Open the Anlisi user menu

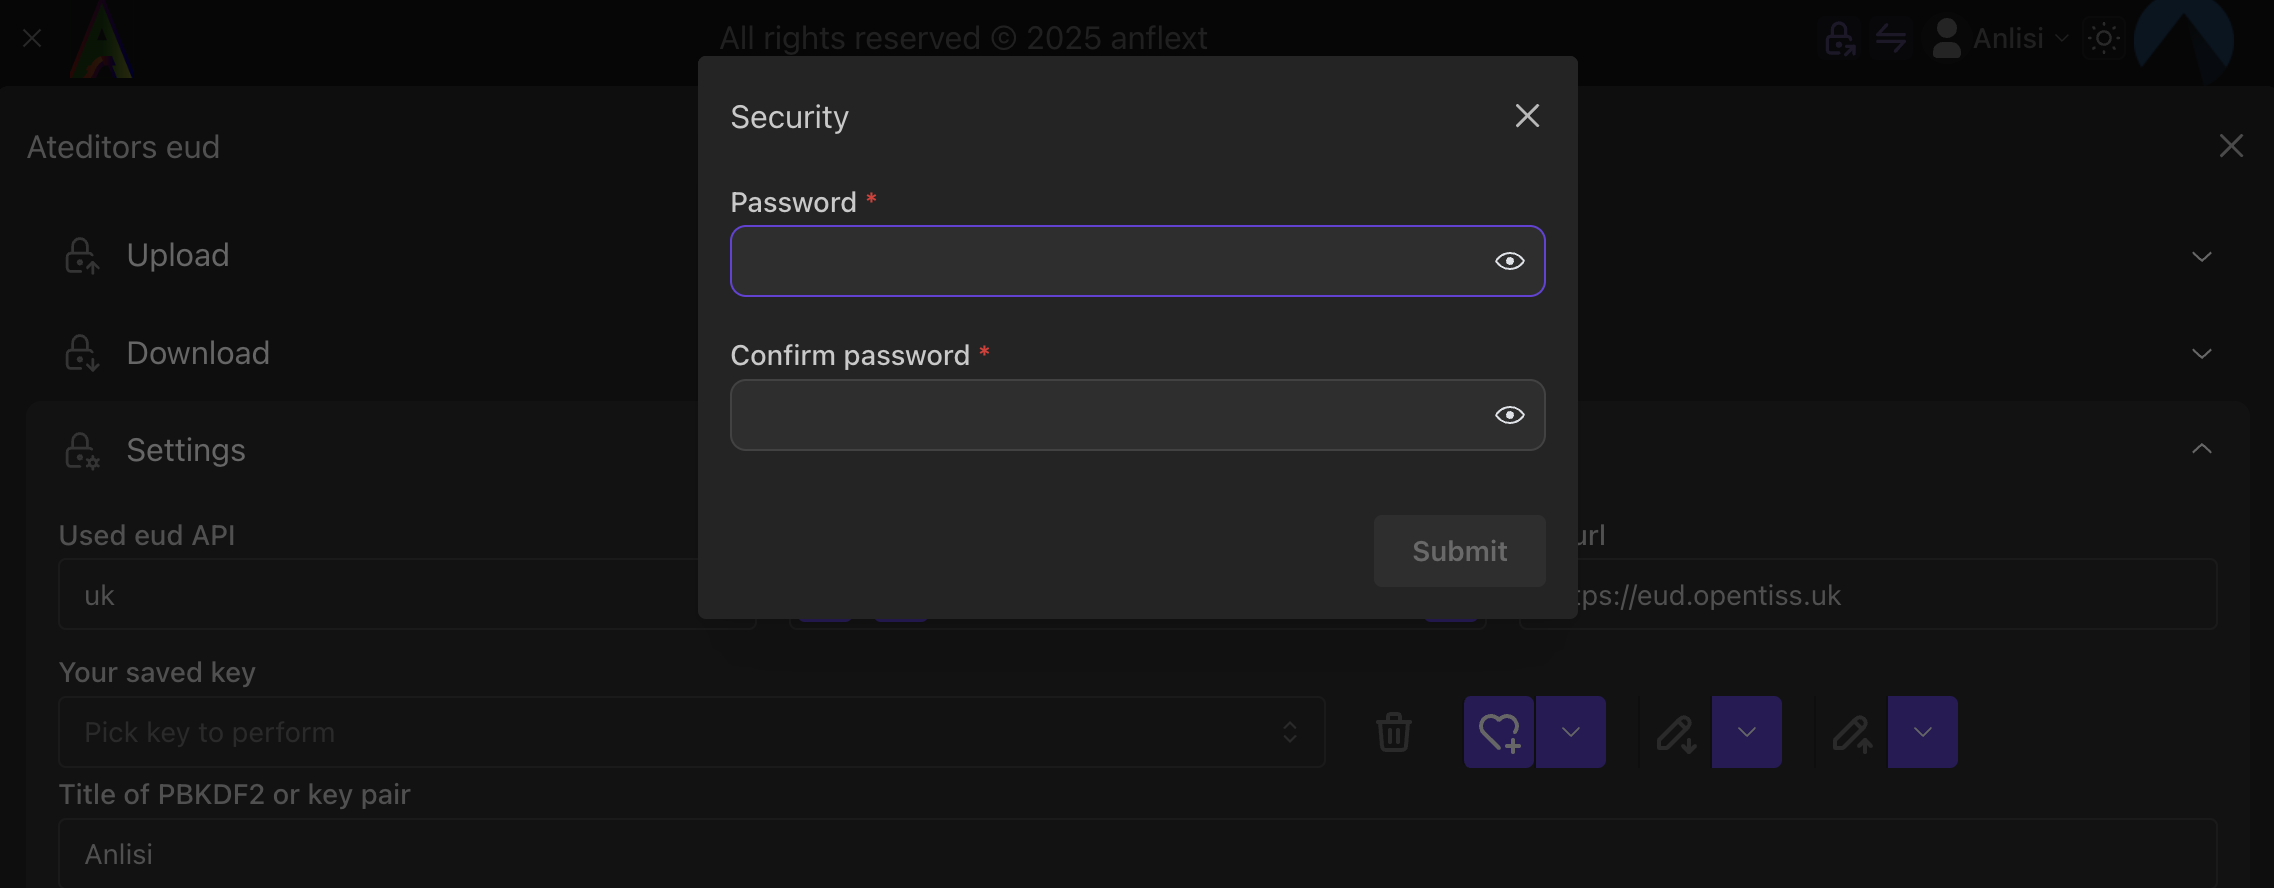[2000, 39]
